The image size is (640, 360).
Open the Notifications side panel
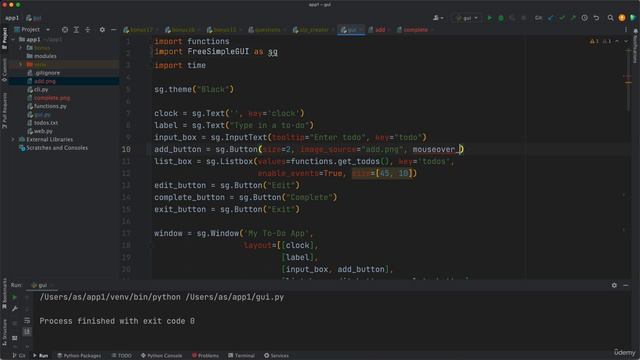coord(635,46)
